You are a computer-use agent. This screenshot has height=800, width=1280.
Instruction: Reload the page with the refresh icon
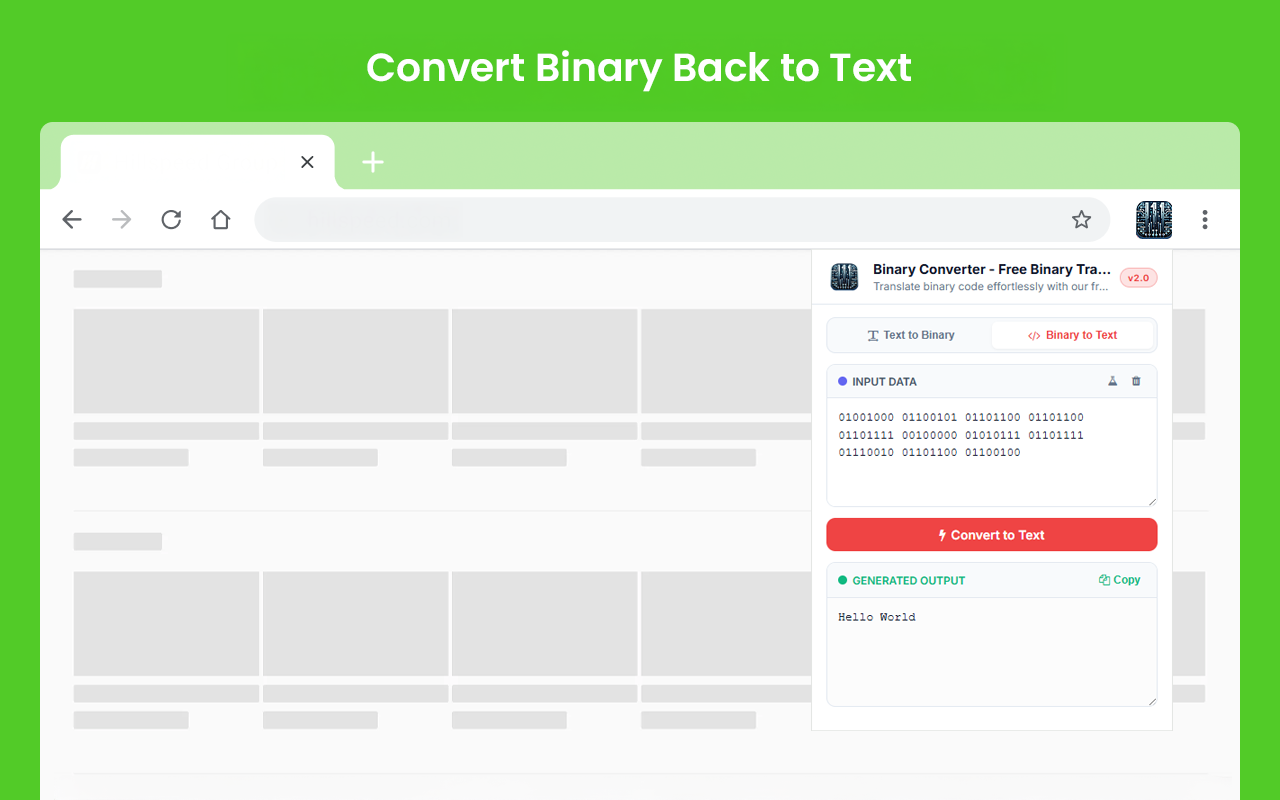pos(171,220)
